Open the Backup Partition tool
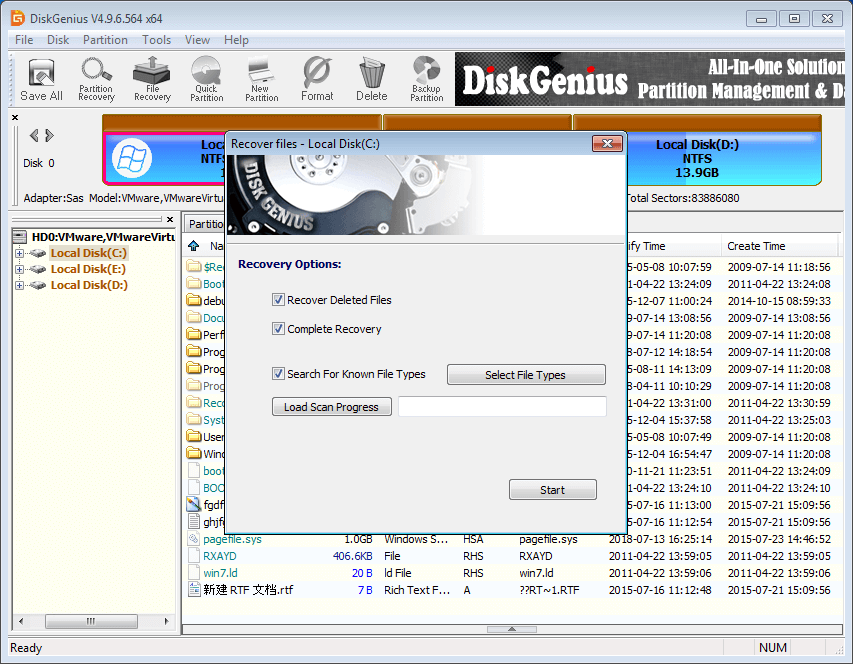Viewport: 853px width, 664px height. tap(426, 79)
